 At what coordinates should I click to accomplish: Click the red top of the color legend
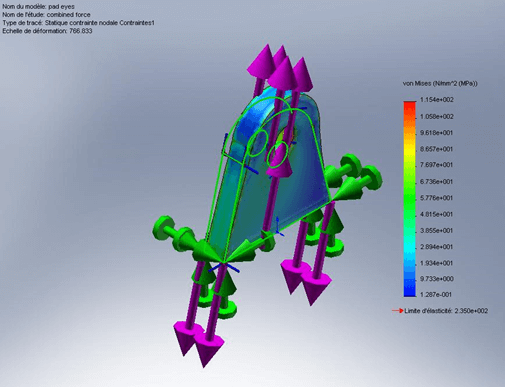[410, 105]
